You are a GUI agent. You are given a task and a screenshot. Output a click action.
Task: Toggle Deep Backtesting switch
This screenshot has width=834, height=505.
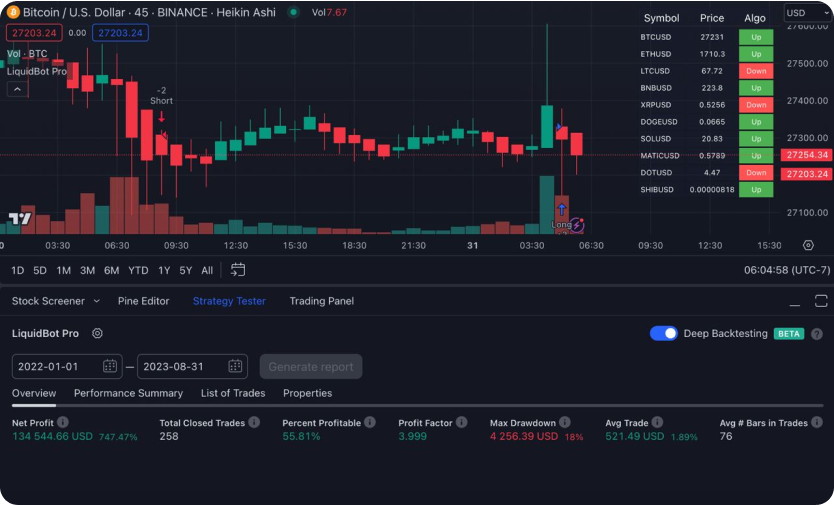[x=664, y=333]
